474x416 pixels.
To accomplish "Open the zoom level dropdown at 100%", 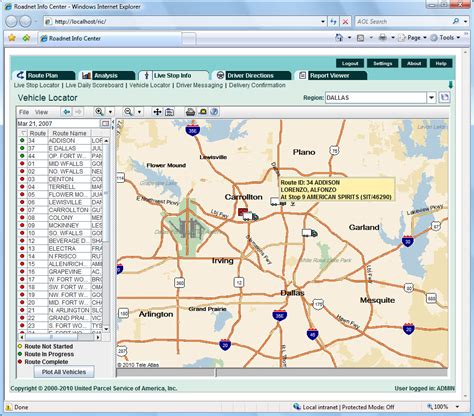I will (457, 407).
